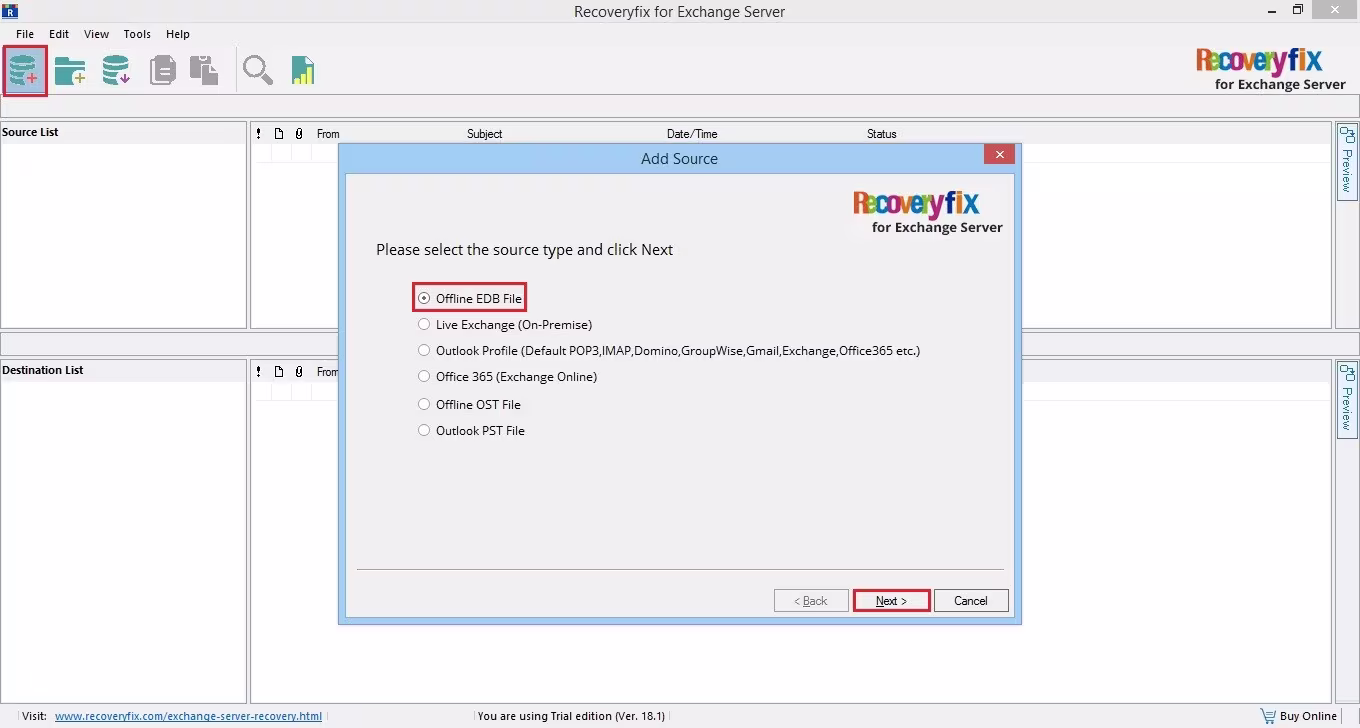Click the database with down arrow toolbar icon

pyautogui.click(x=116, y=70)
